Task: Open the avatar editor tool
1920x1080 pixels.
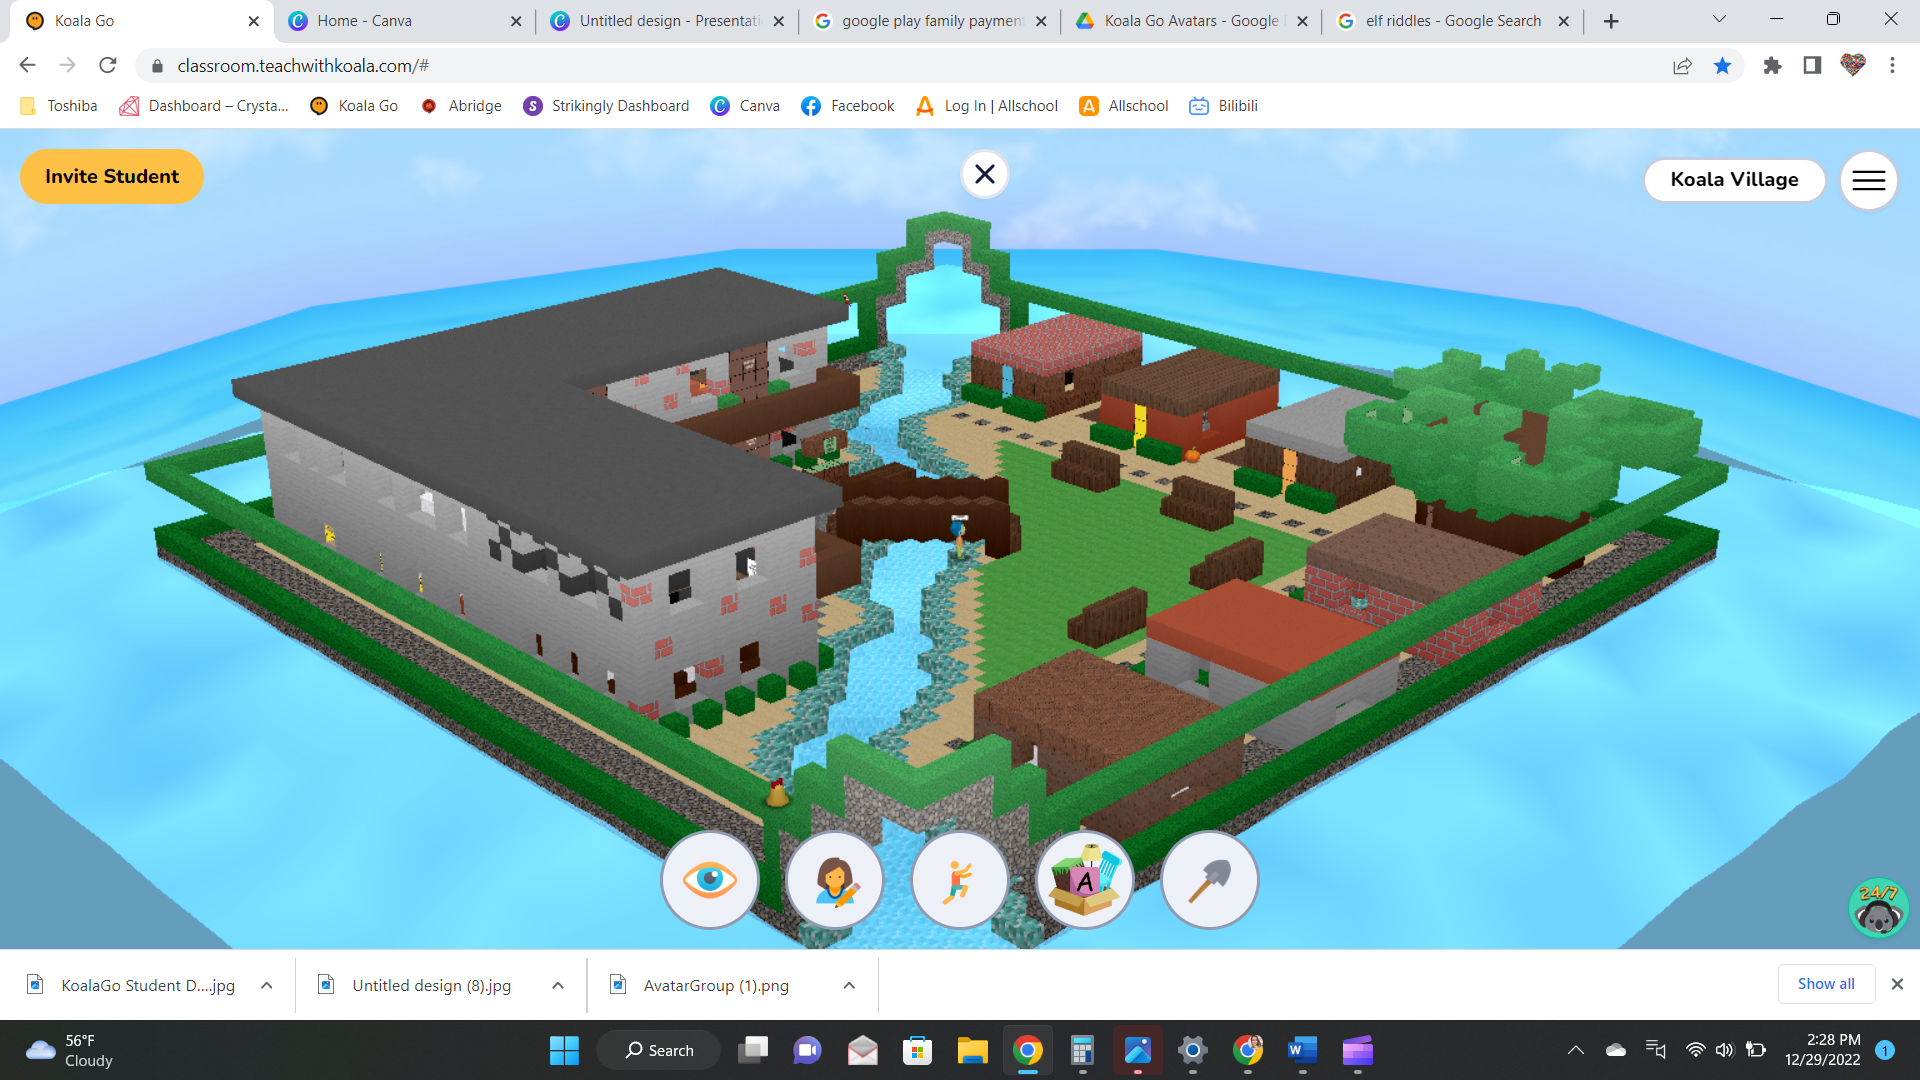Action: pyautogui.click(x=835, y=879)
